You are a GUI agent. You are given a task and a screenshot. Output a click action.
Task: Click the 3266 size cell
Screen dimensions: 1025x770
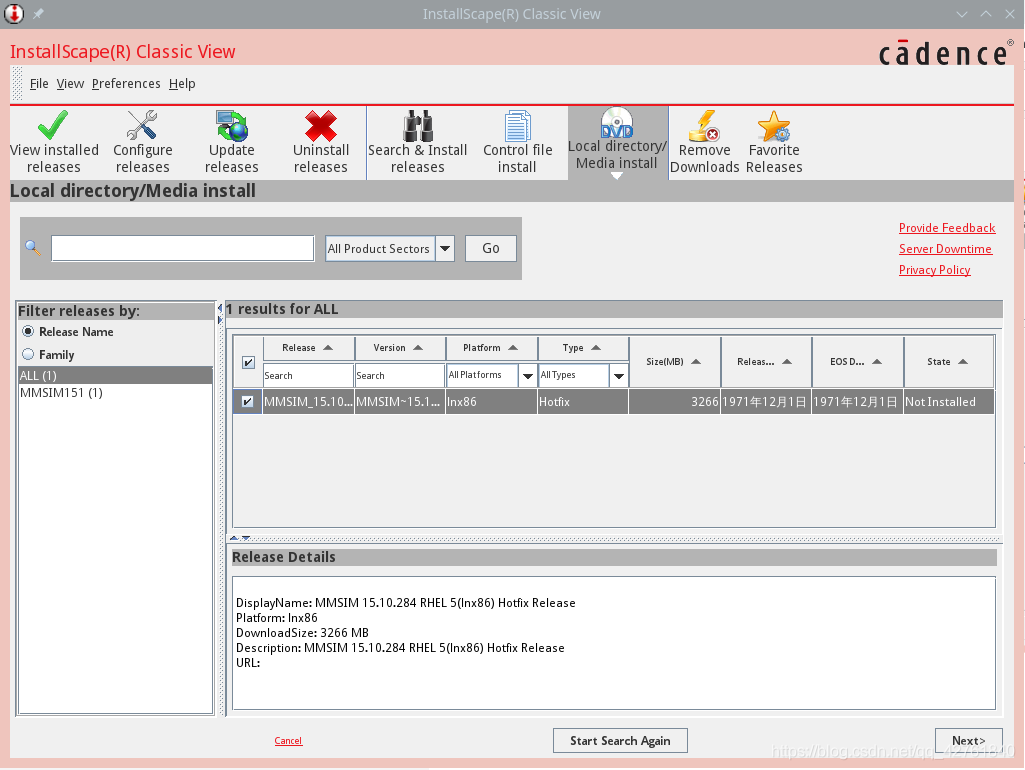[x=674, y=402]
